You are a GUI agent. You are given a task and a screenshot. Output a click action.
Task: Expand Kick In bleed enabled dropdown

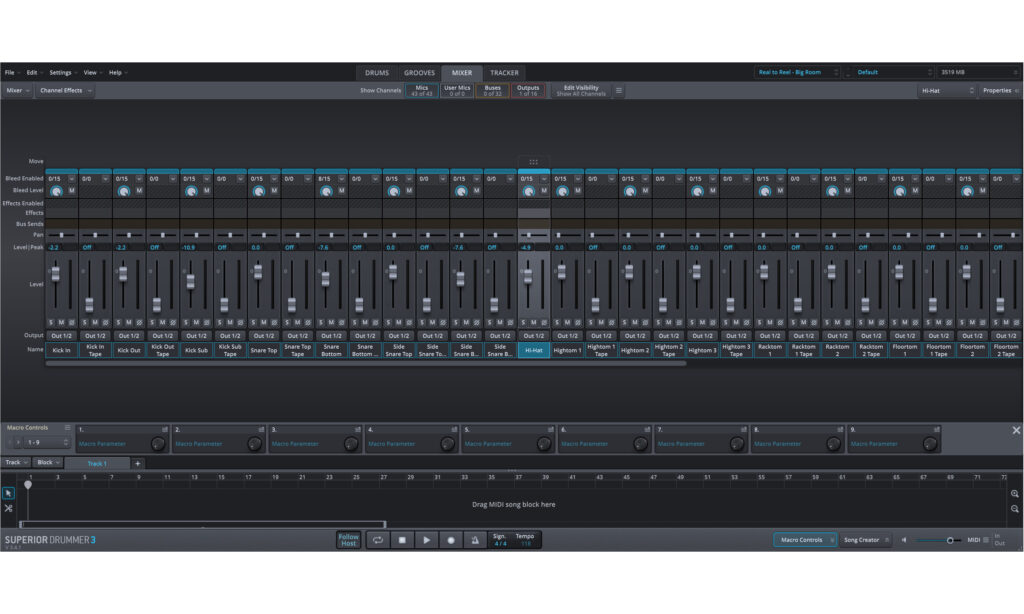pos(71,178)
